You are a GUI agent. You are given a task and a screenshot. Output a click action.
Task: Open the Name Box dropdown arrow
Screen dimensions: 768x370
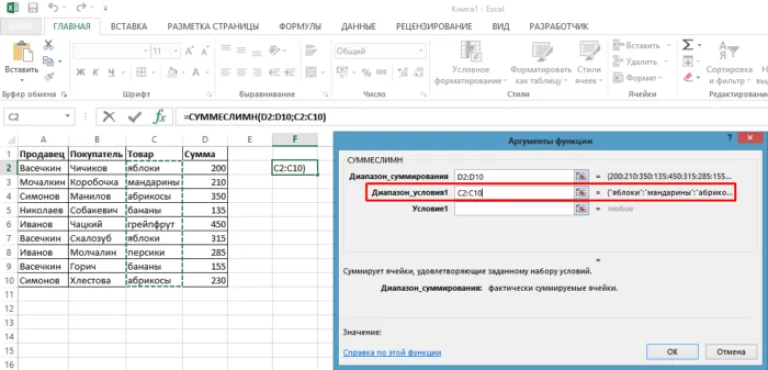click(68, 117)
